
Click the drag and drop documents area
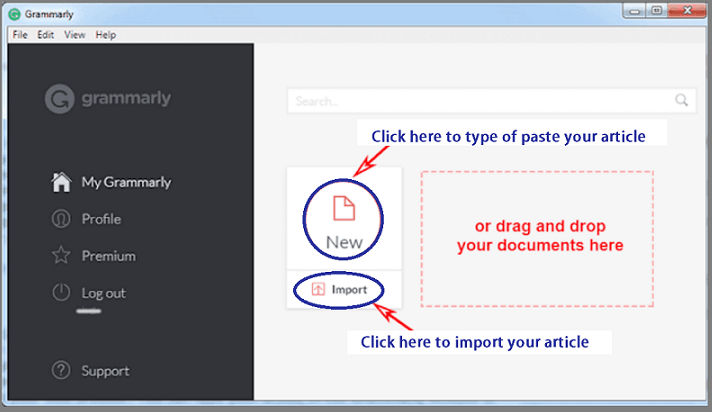pos(537,239)
